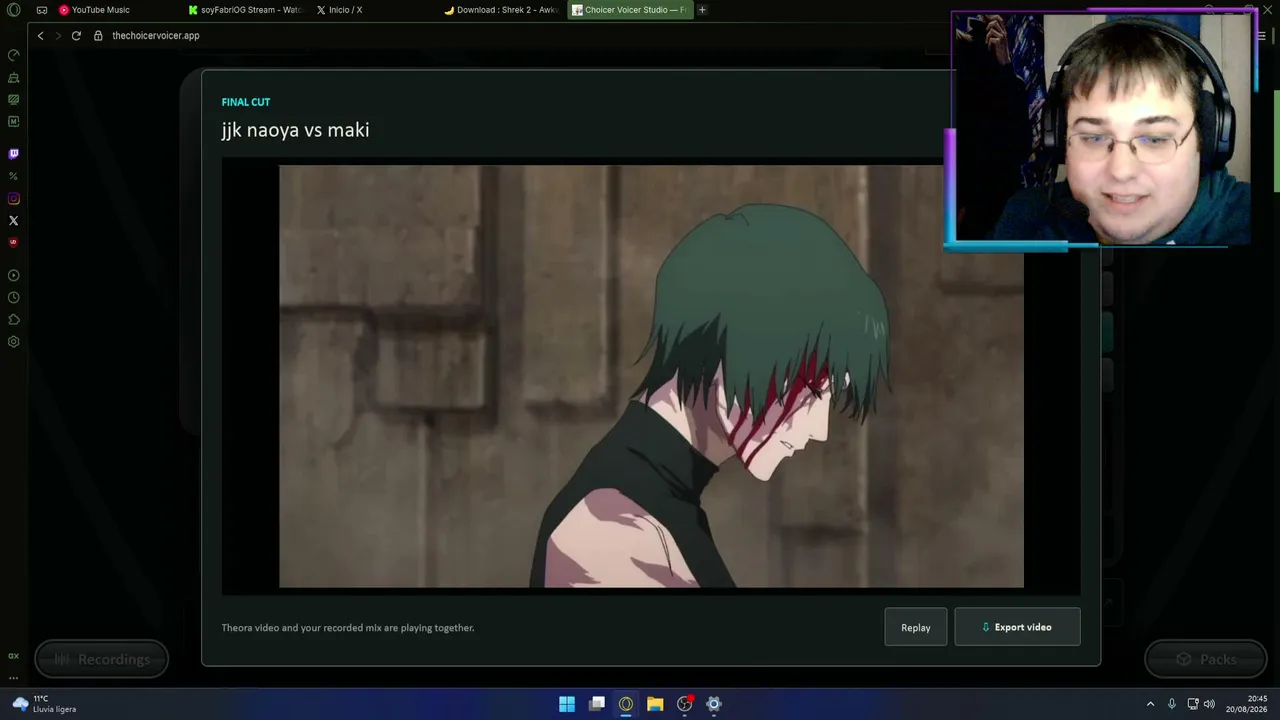Open the extensions cube icon
Image resolution: width=1280 pixels, height=720 pixels.
tap(14, 319)
